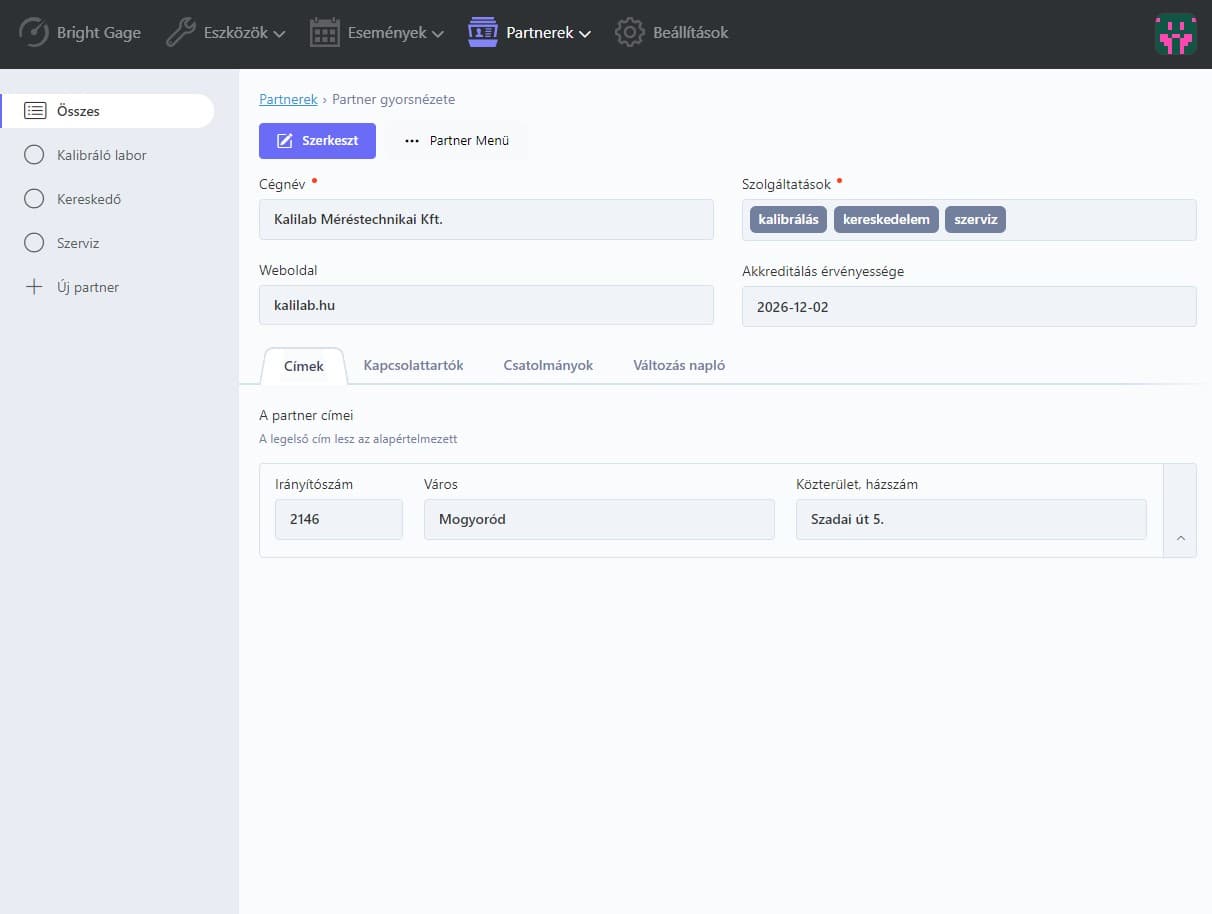
Task: Open the Változás napló tab
Action: [x=679, y=366]
